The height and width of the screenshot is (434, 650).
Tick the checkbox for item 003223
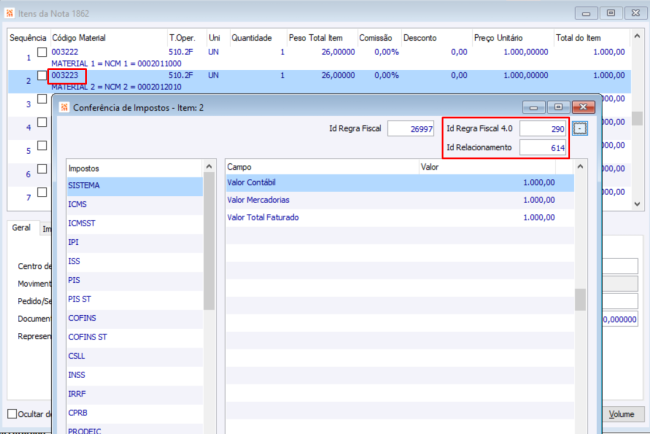42,76
